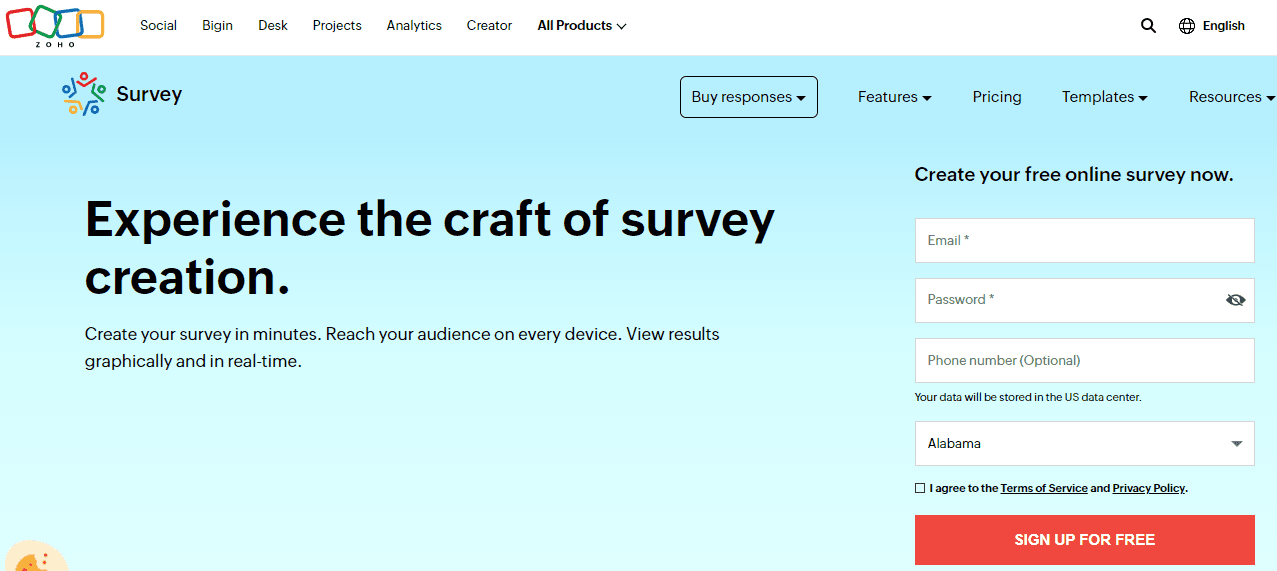Screen dimensions: 1277x571
Task: Expand the Resources menu
Action: click(x=1232, y=97)
